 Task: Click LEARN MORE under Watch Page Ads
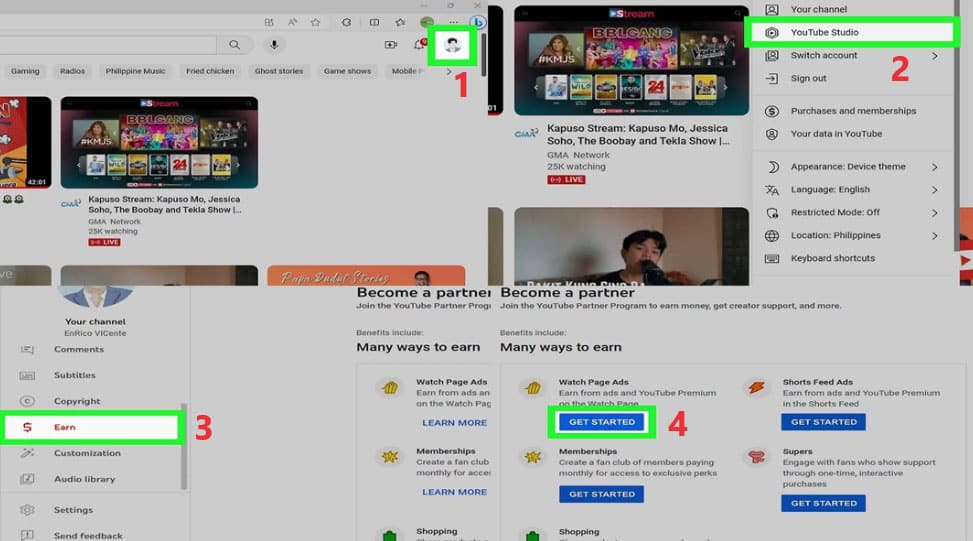point(454,423)
